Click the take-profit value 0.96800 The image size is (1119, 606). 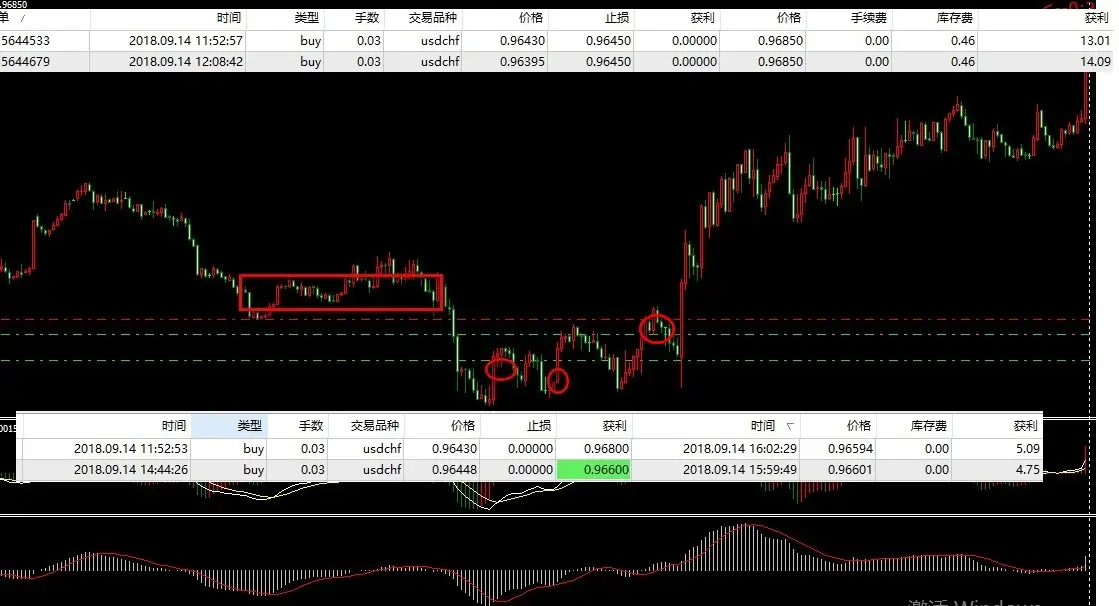click(x=606, y=448)
